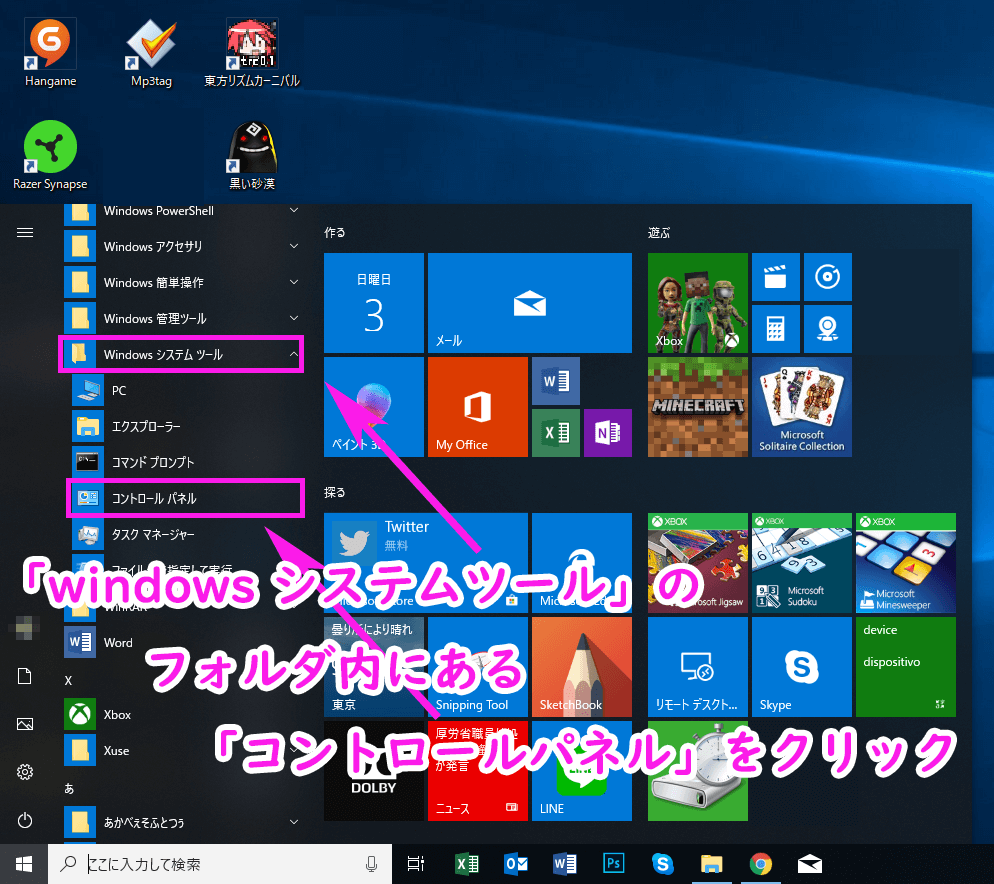The width and height of the screenshot is (994, 884).
Task: Open Xbox in the app list
Action: click(x=184, y=715)
